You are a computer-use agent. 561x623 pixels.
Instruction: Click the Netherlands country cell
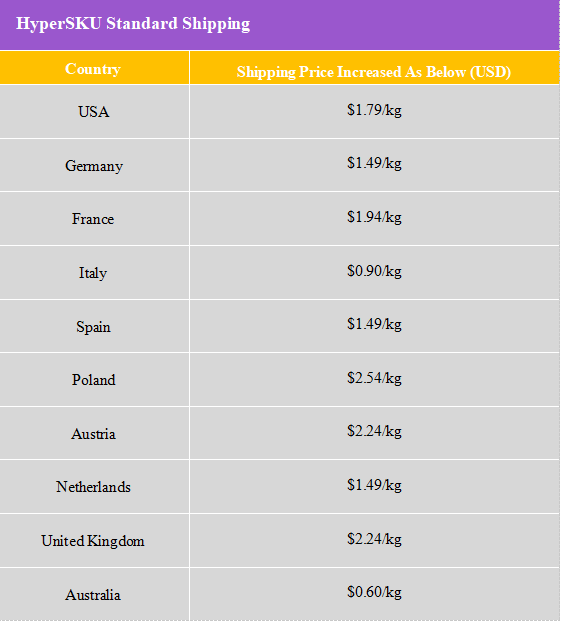[95, 487]
